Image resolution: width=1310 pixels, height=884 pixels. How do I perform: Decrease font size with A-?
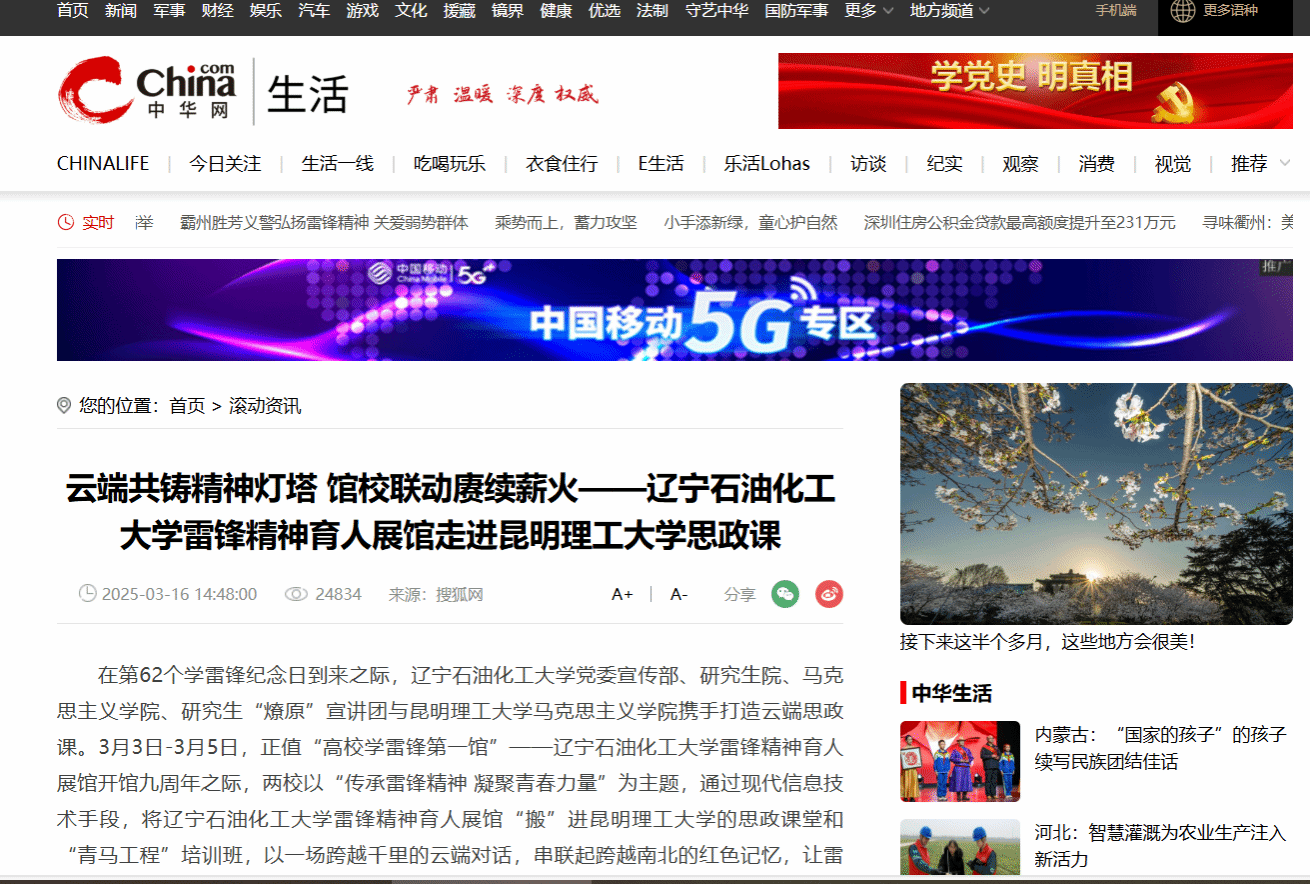tap(679, 594)
